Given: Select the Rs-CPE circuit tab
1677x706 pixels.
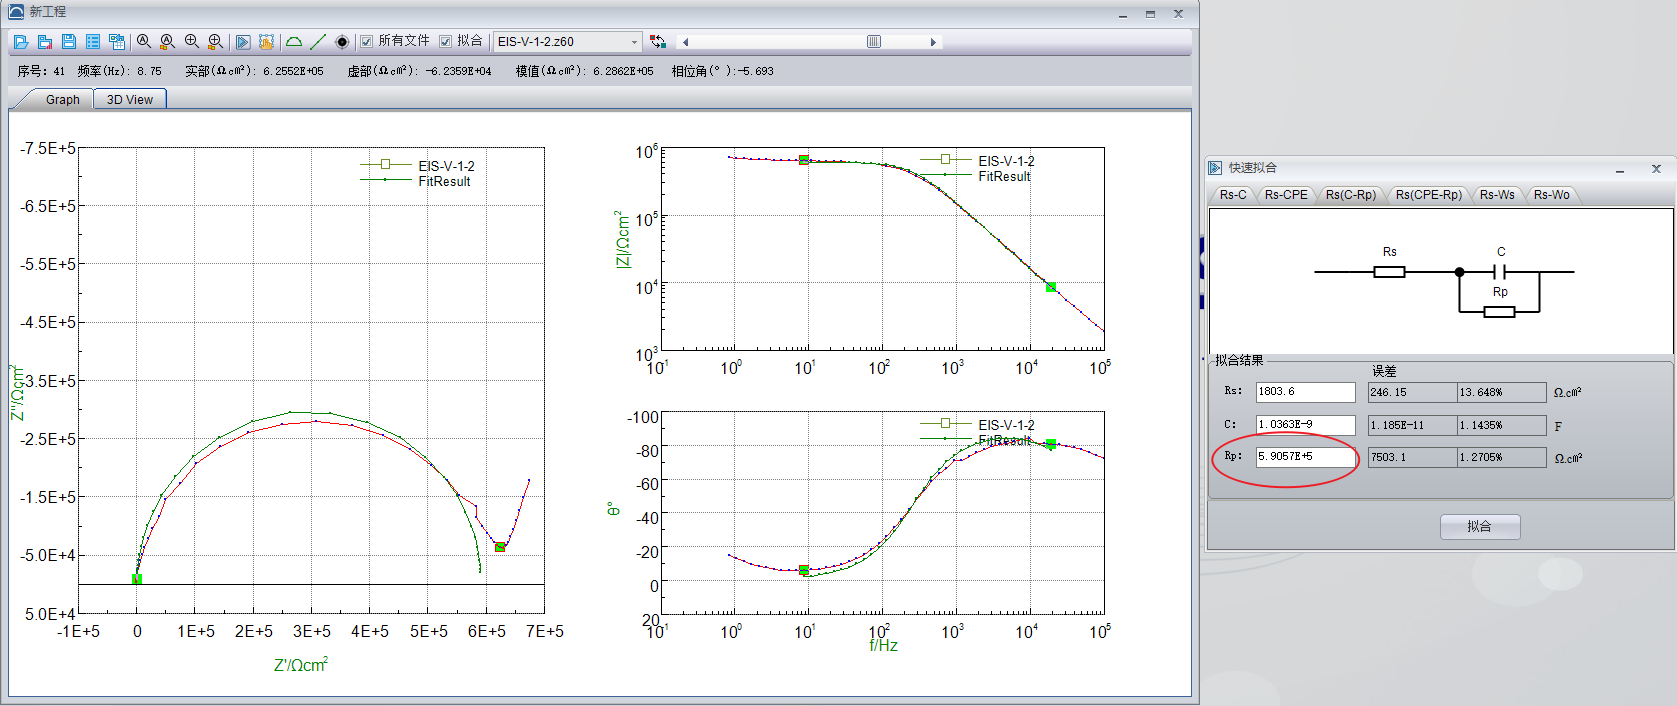Looking at the screenshot, I should click(x=1286, y=195).
